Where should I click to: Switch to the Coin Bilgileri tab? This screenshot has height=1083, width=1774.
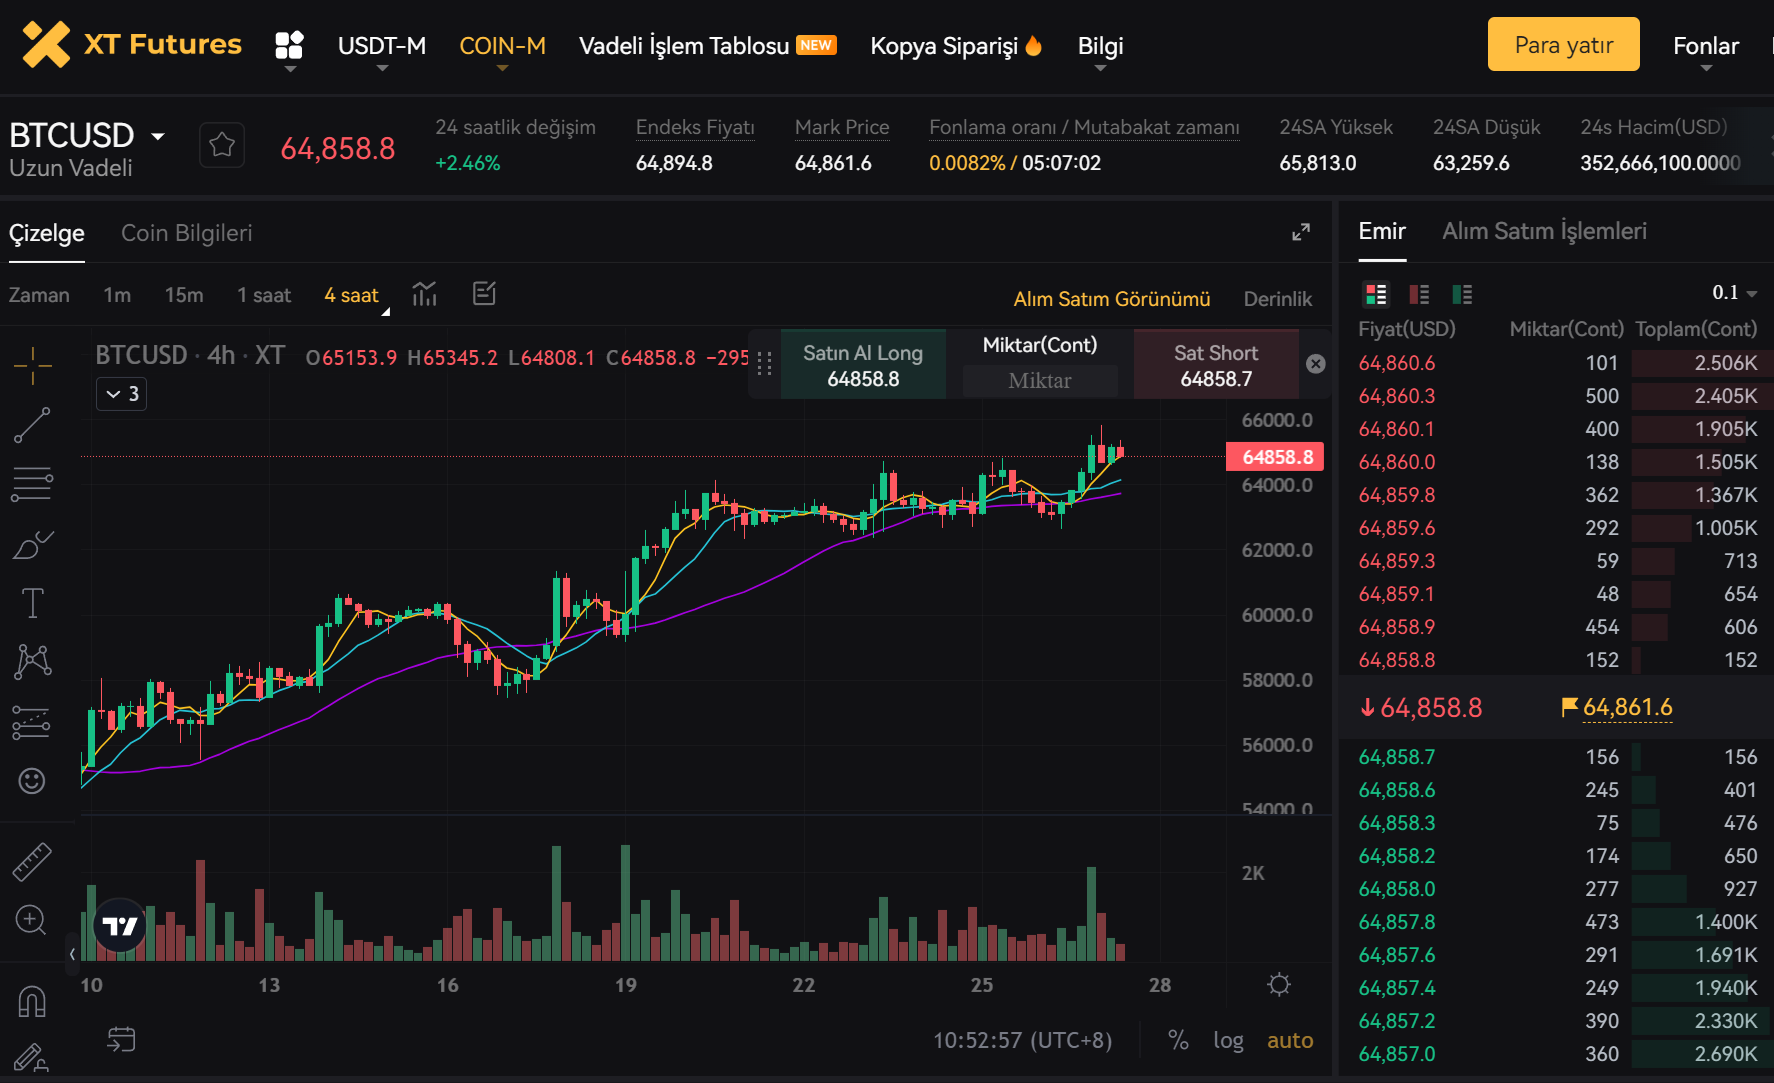(x=186, y=232)
